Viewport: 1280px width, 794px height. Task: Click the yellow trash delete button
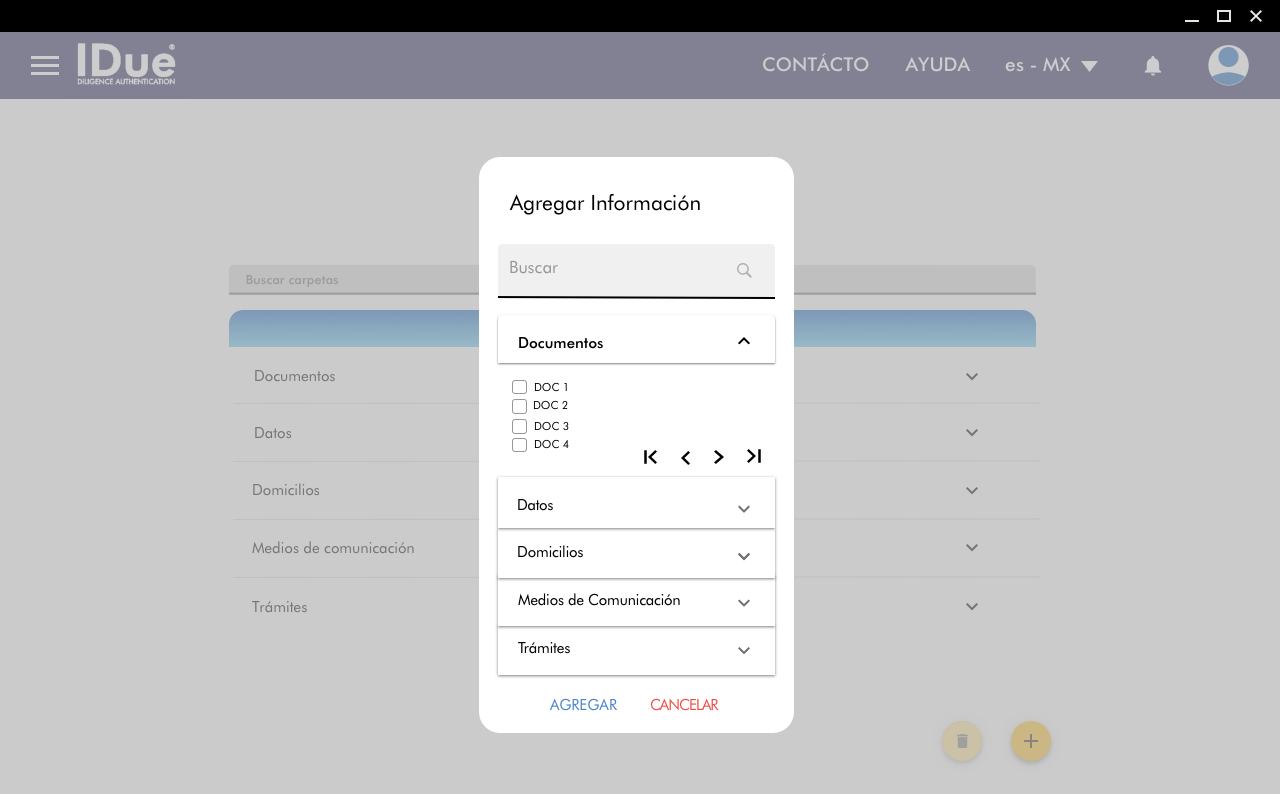coord(962,741)
